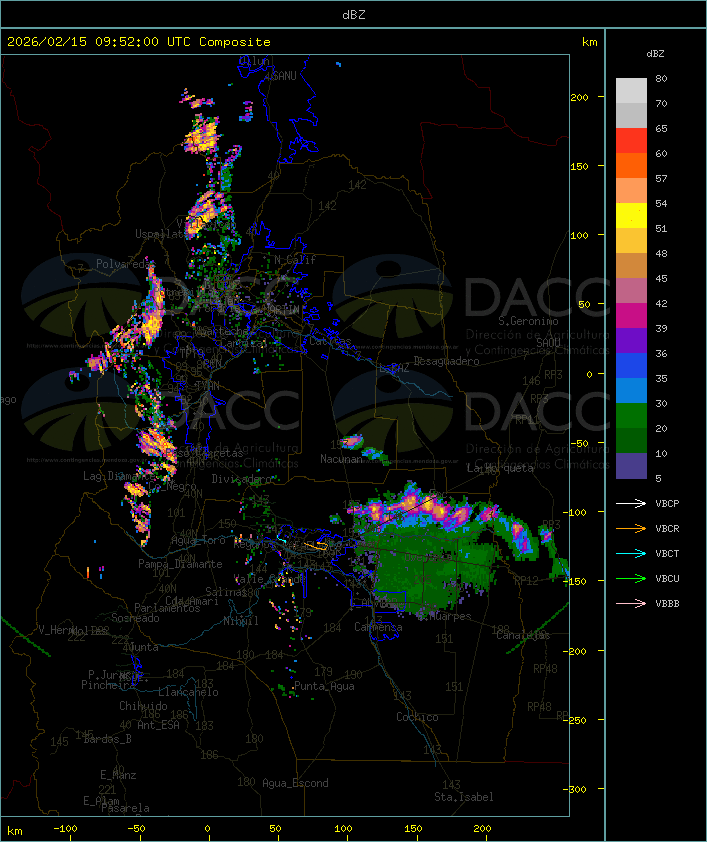Screen dimensions: 707x842
Task: Click the Uspallata map label
Action: point(161,234)
